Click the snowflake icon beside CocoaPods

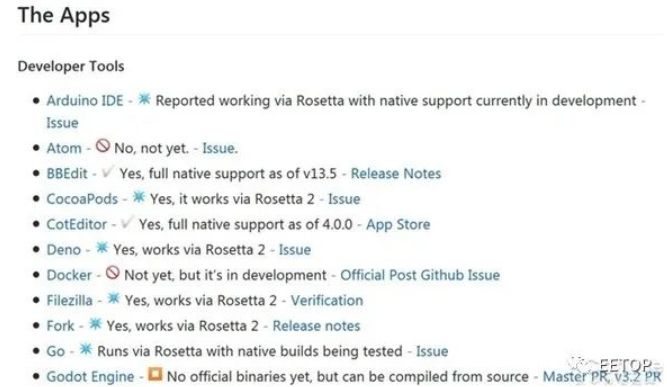(x=139, y=197)
